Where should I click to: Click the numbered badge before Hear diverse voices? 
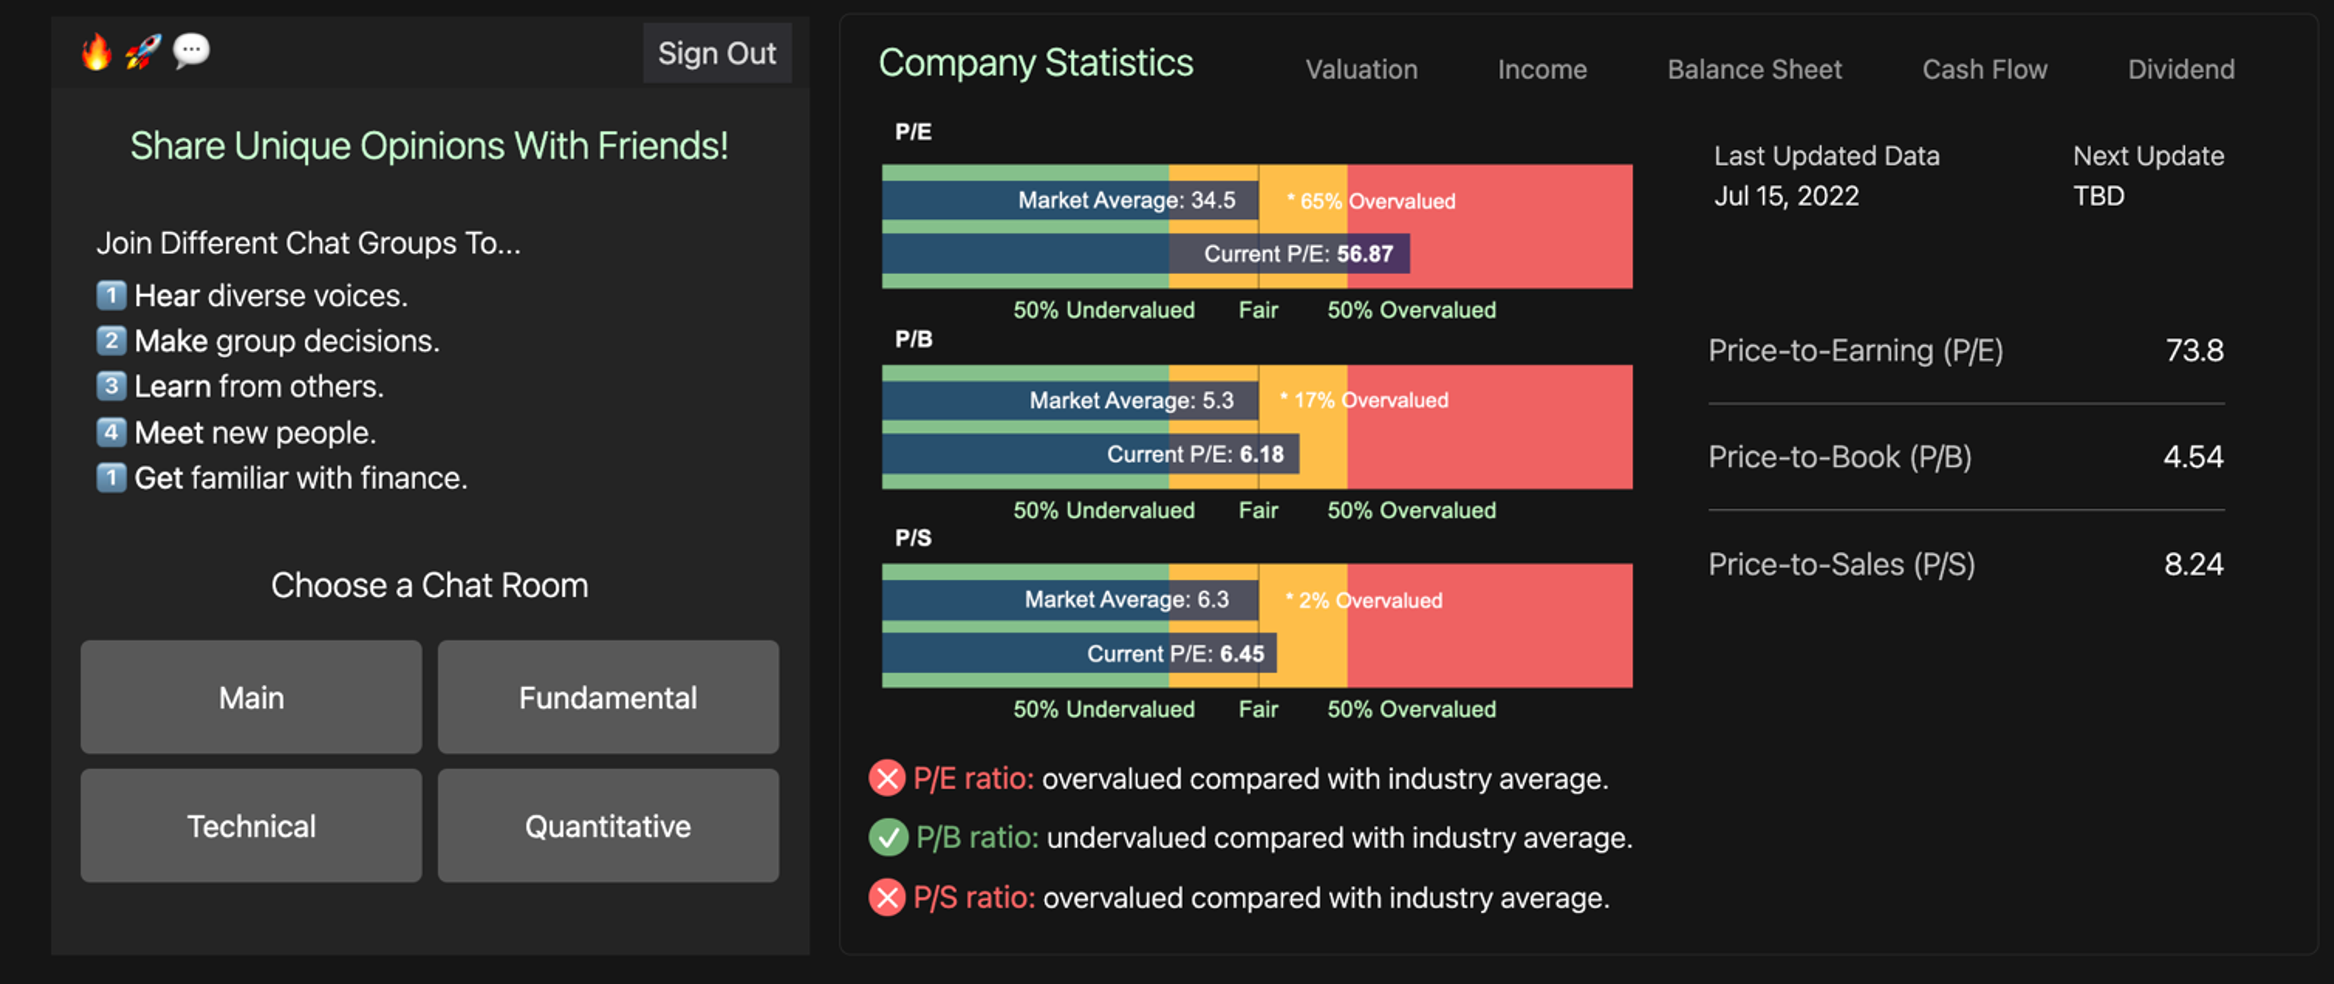point(111,295)
